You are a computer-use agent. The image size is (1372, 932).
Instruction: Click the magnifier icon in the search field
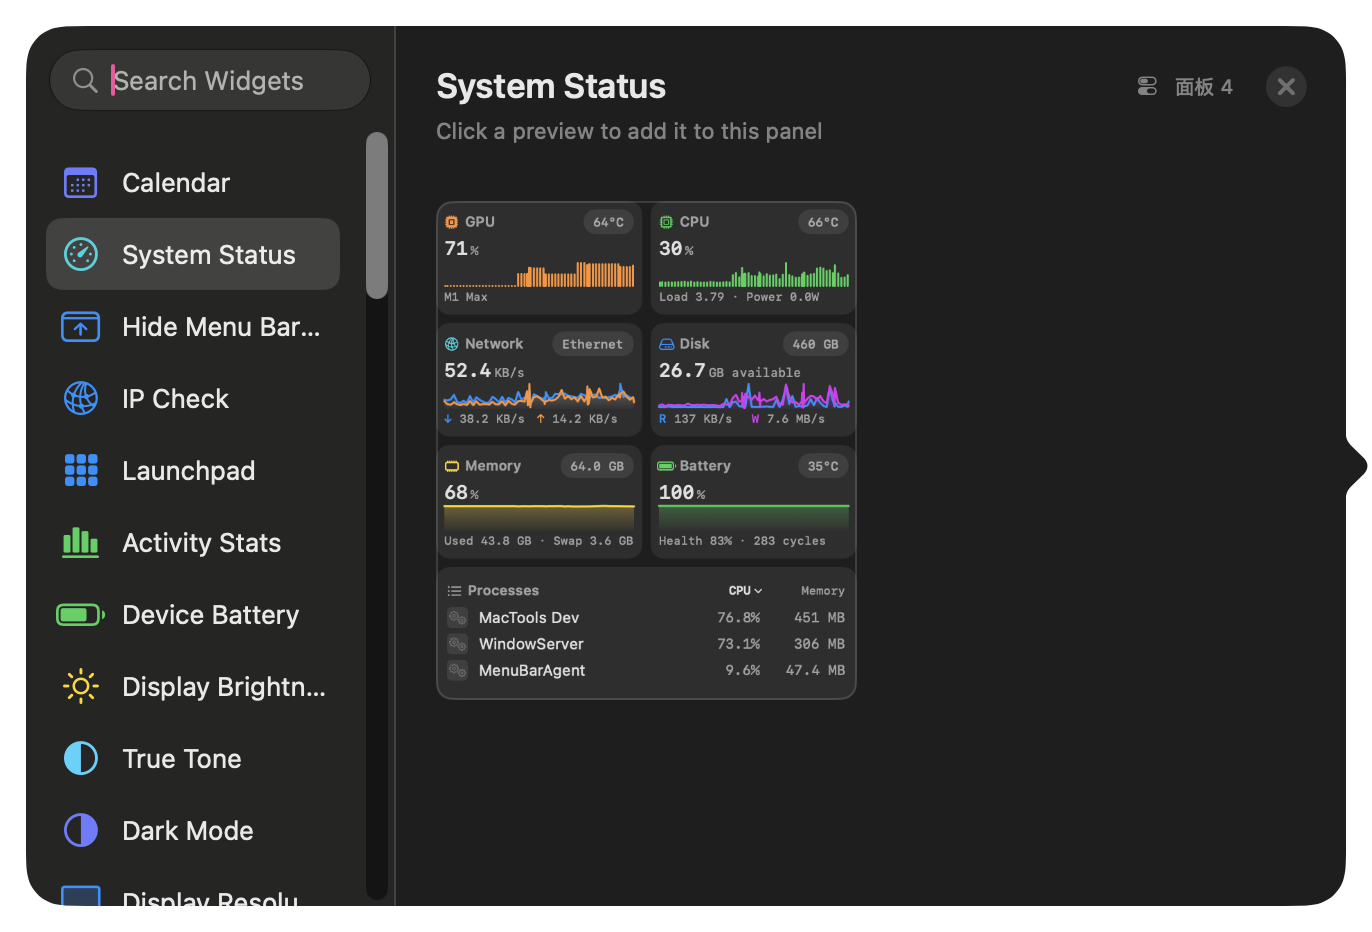(x=85, y=80)
